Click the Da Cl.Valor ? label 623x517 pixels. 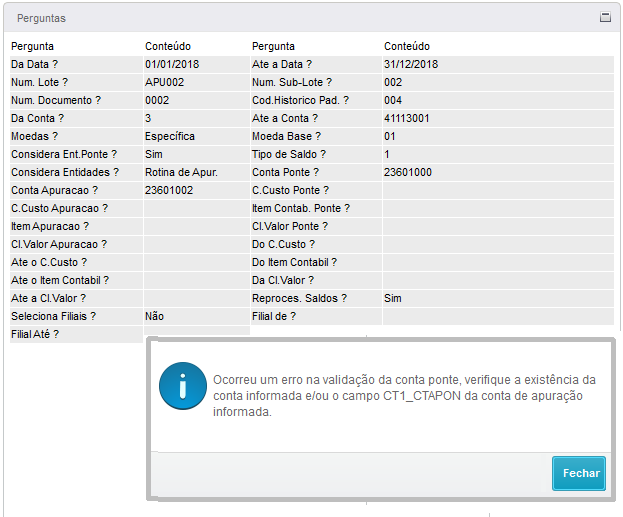point(283,281)
